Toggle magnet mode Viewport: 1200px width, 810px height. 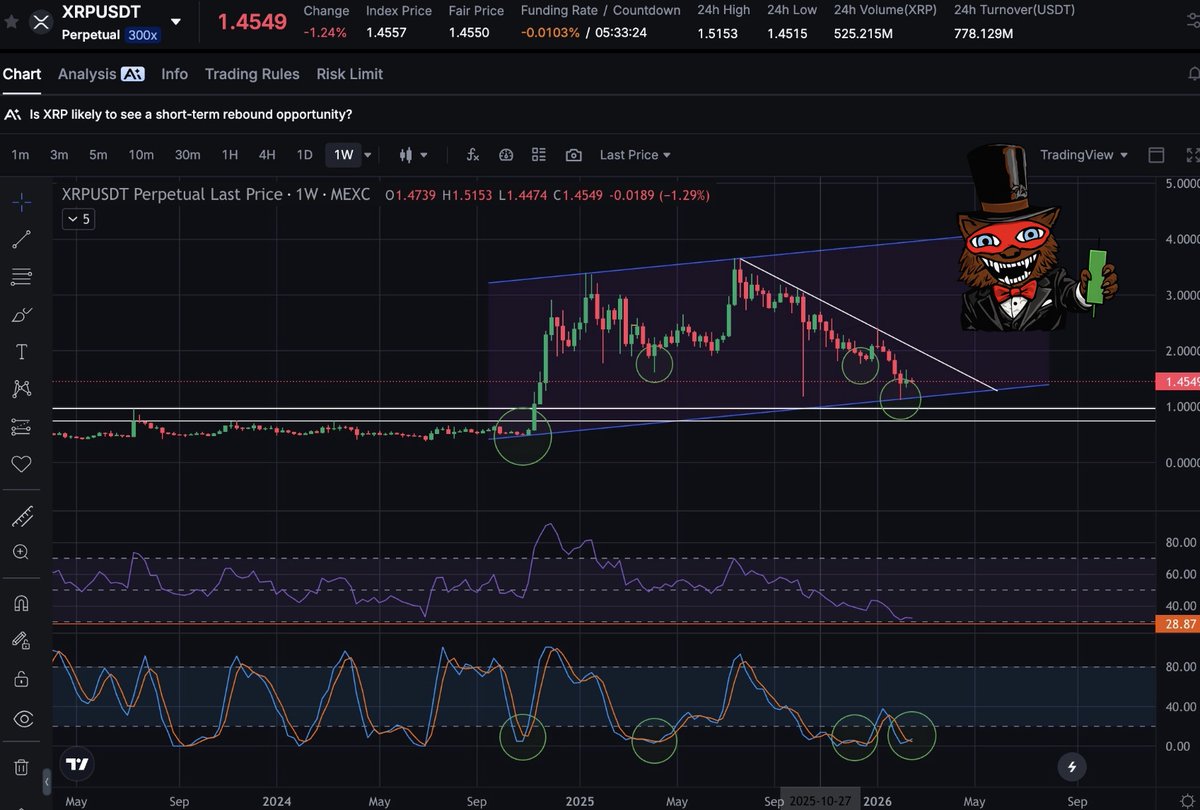pyautogui.click(x=22, y=603)
